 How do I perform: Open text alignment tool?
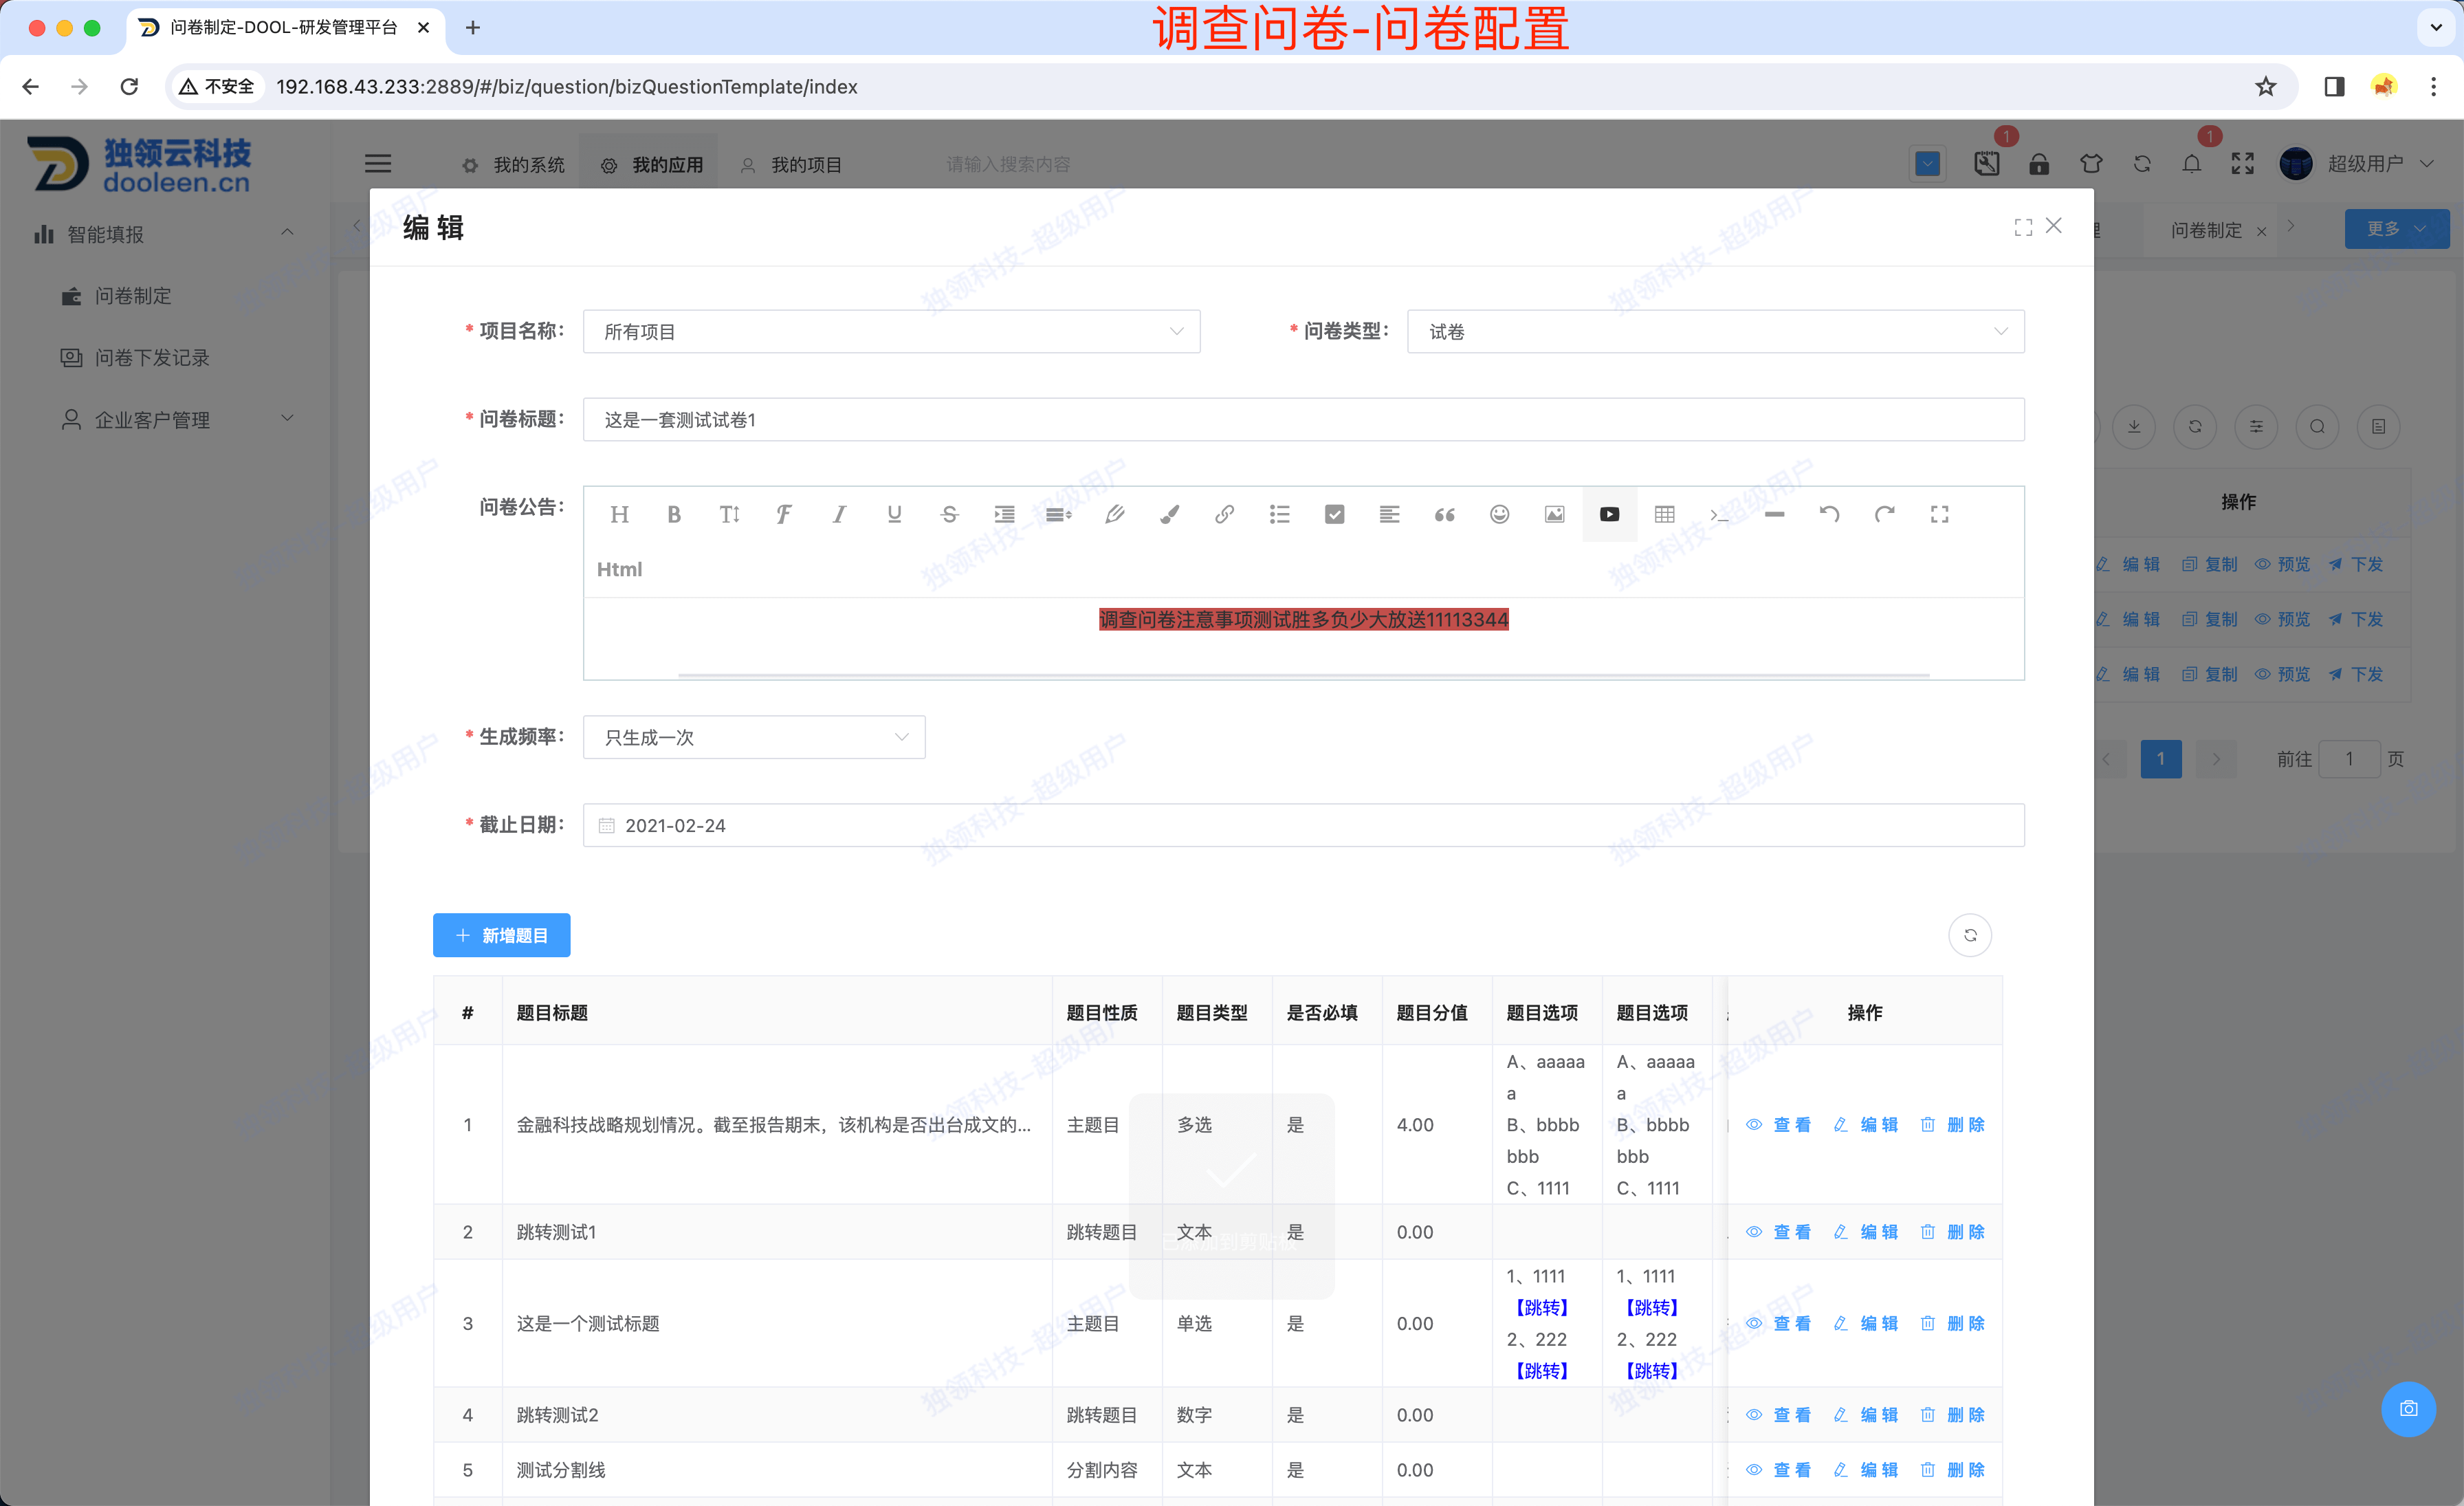click(x=1389, y=514)
